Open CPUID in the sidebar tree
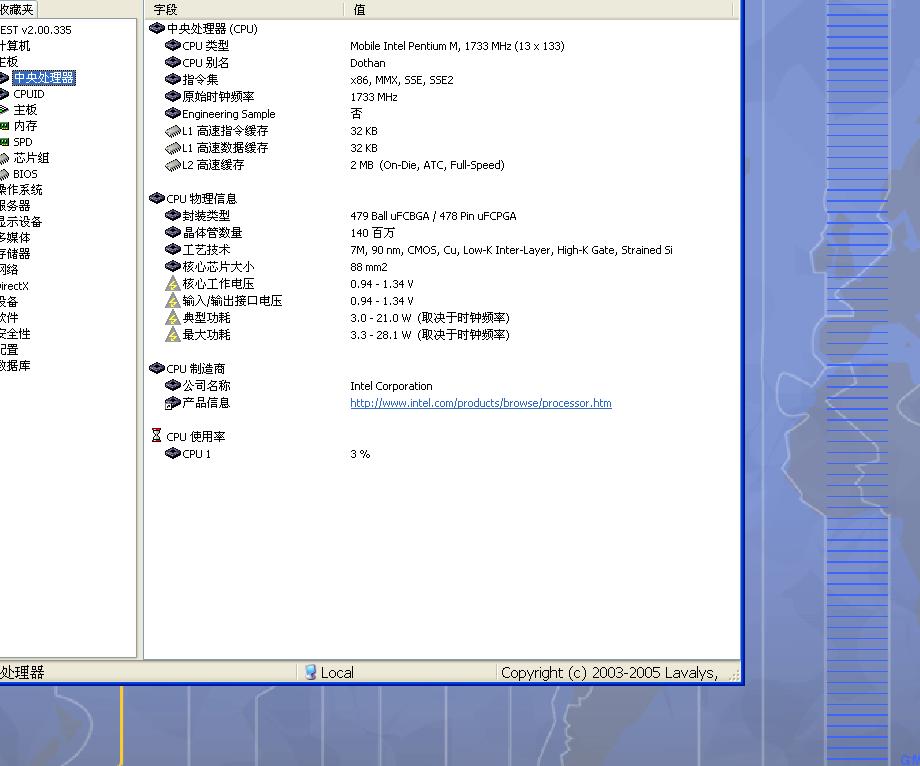This screenshot has height=766, width=920. click(29, 94)
